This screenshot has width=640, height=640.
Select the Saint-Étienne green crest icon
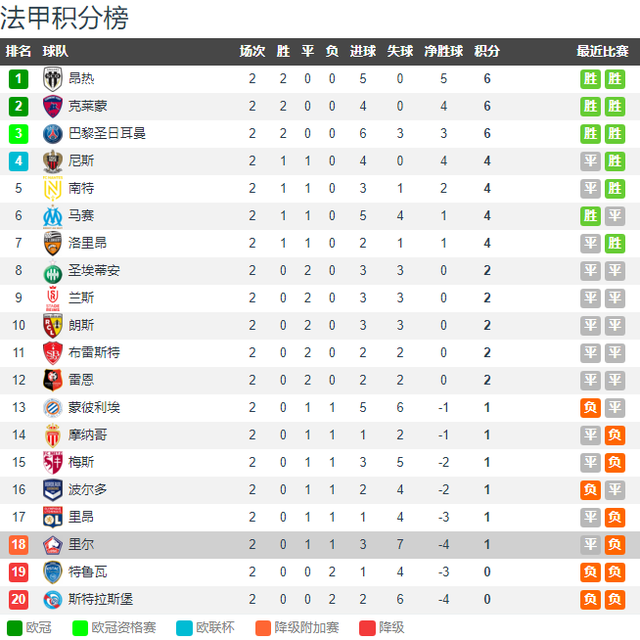point(53,271)
